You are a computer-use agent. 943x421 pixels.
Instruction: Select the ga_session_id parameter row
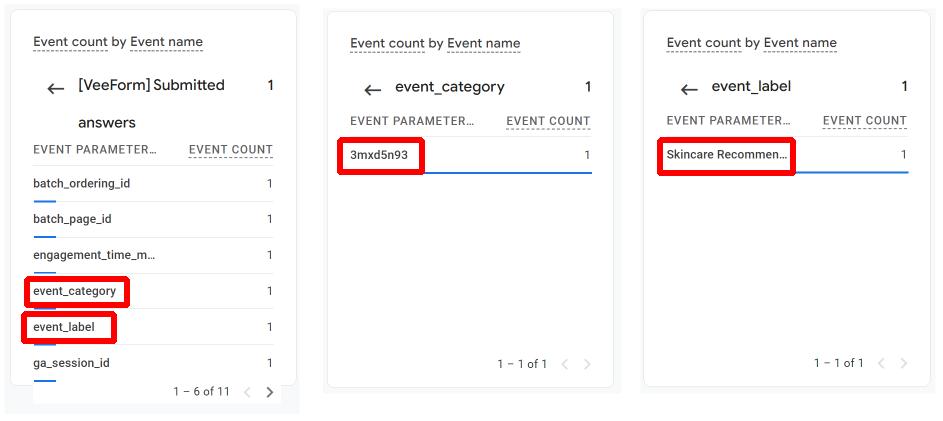(x=153, y=363)
